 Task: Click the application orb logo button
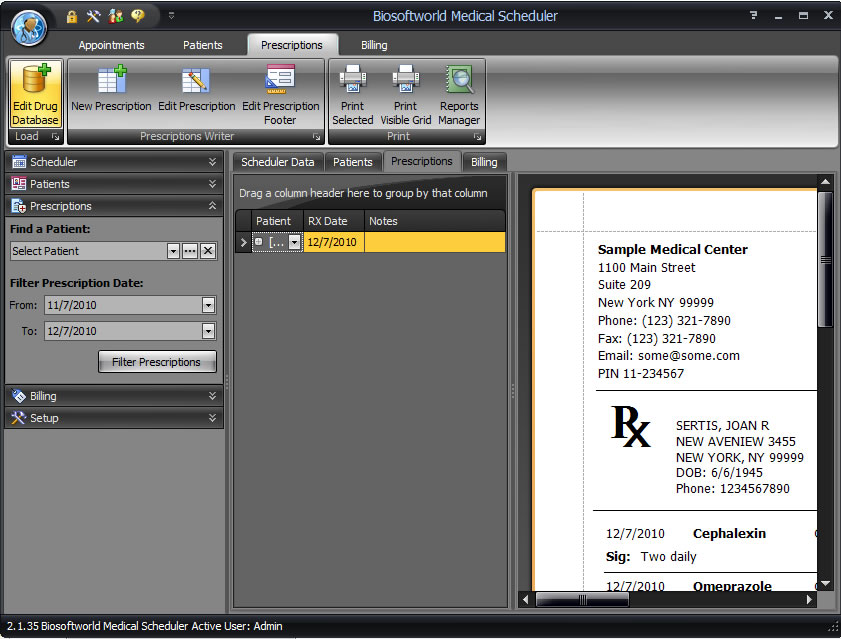[29, 27]
